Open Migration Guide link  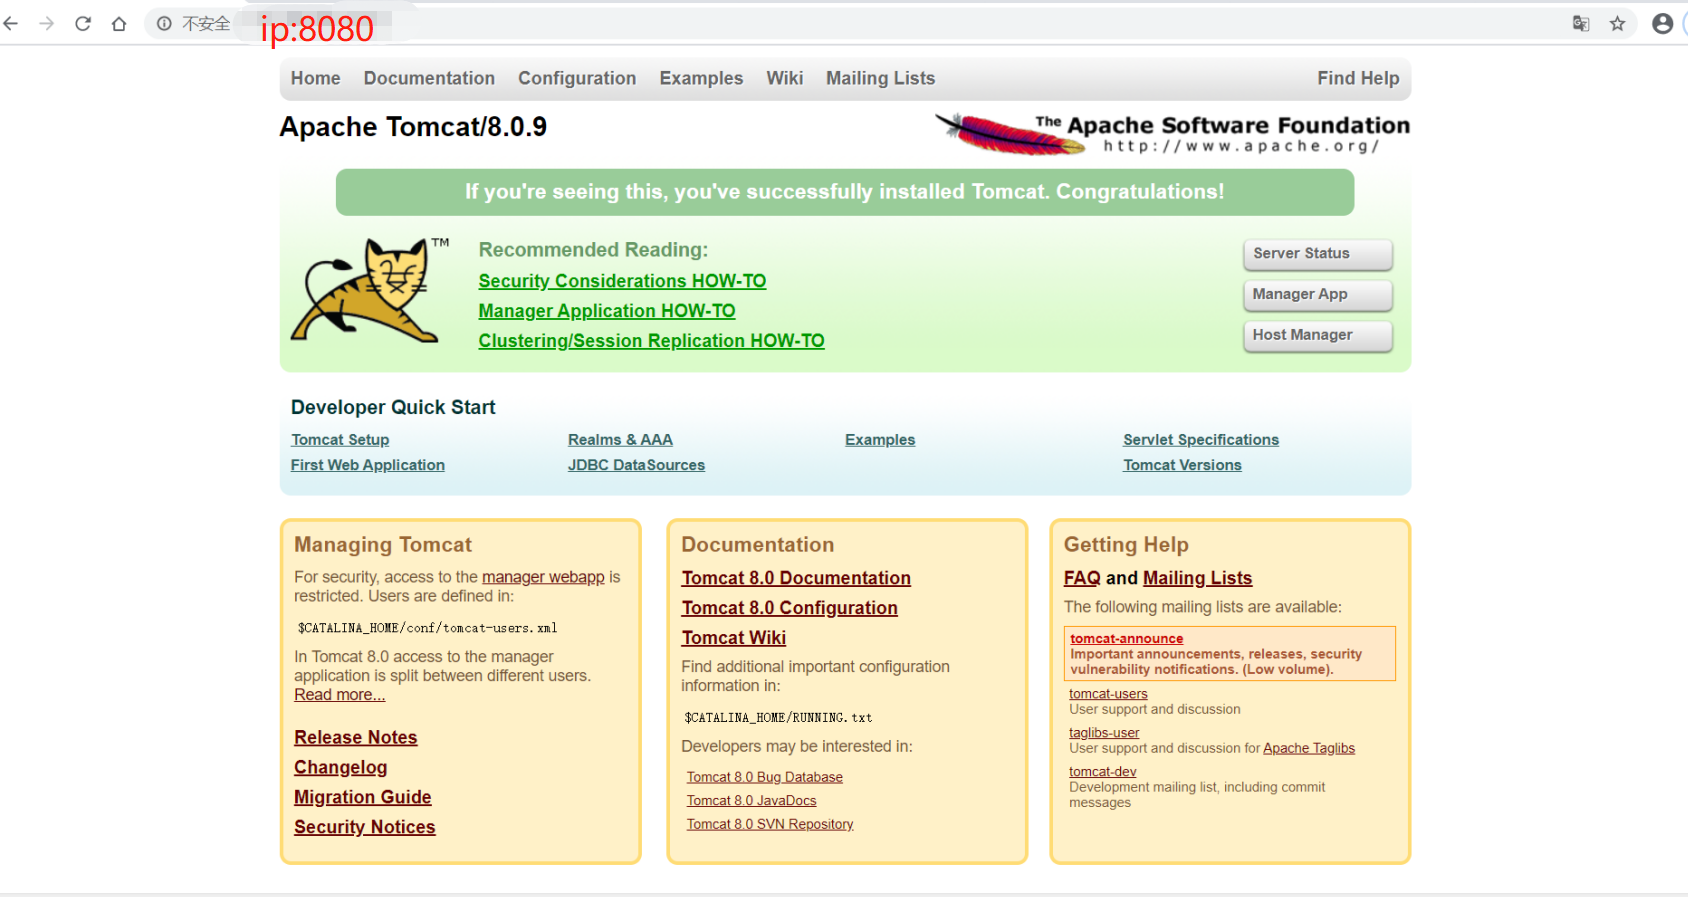tap(362, 797)
